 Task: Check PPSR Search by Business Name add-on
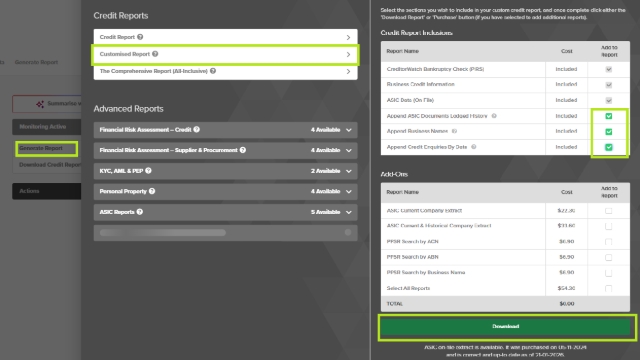[x=609, y=273]
